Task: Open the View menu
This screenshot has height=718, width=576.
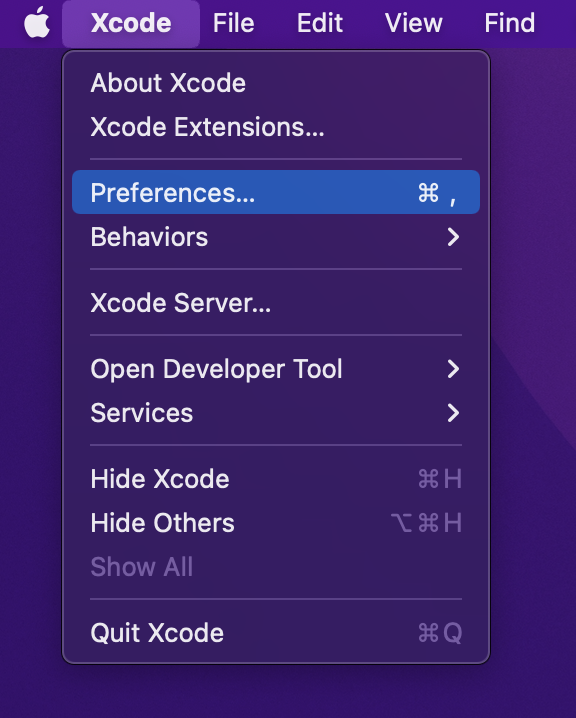Action: (413, 23)
